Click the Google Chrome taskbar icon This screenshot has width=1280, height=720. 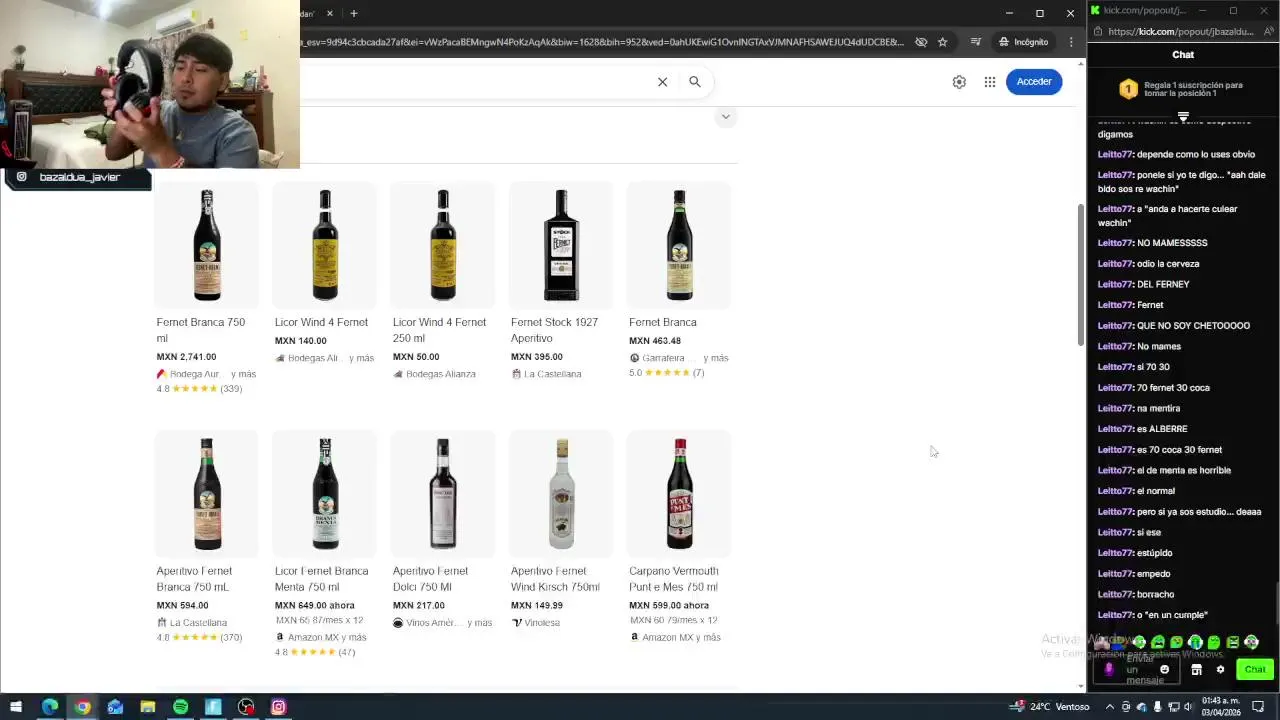pyautogui.click(x=82, y=707)
